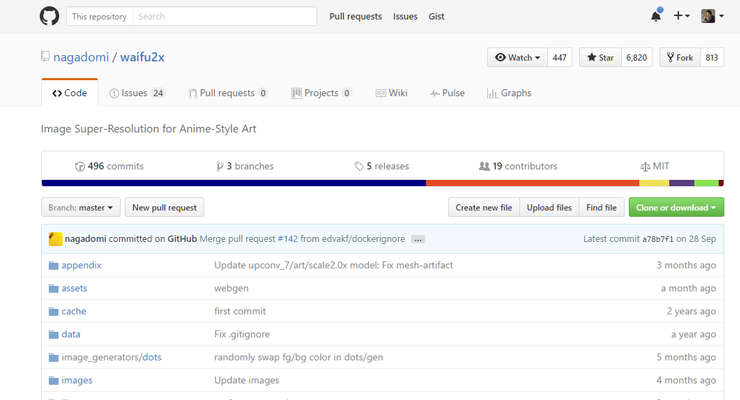Click the repository book icon beside nagadomi
Image resolution: width=740 pixels, height=400 pixels.
click(45, 57)
